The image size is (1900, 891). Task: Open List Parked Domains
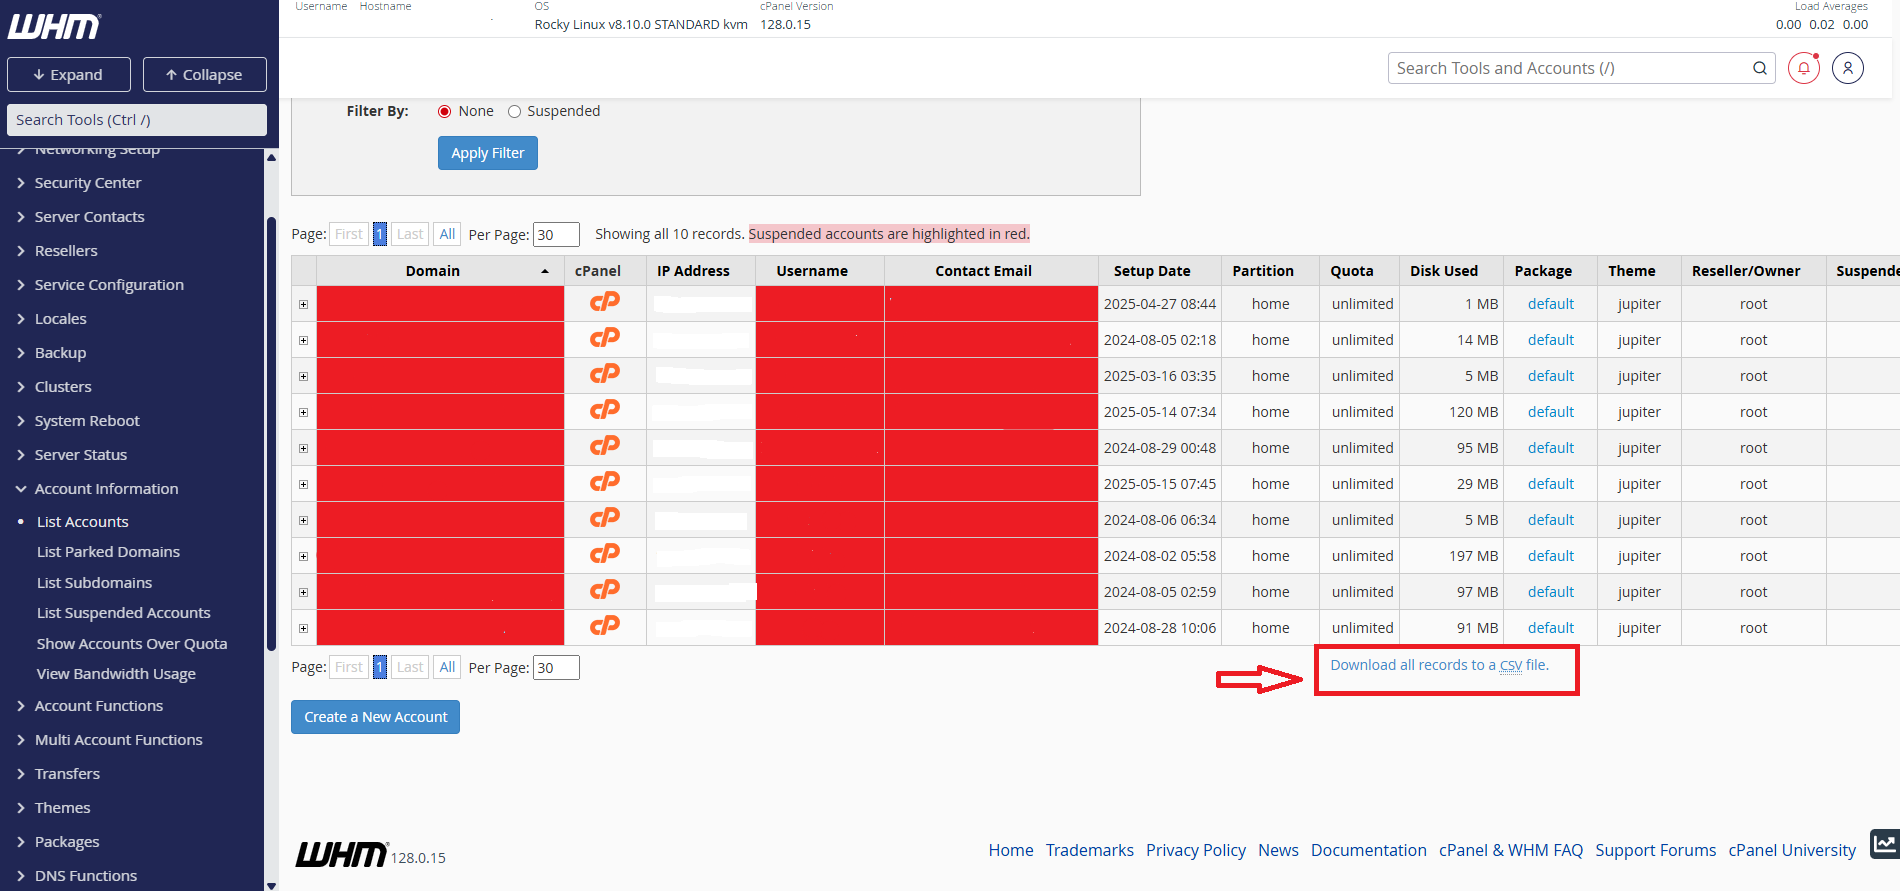point(108,552)
